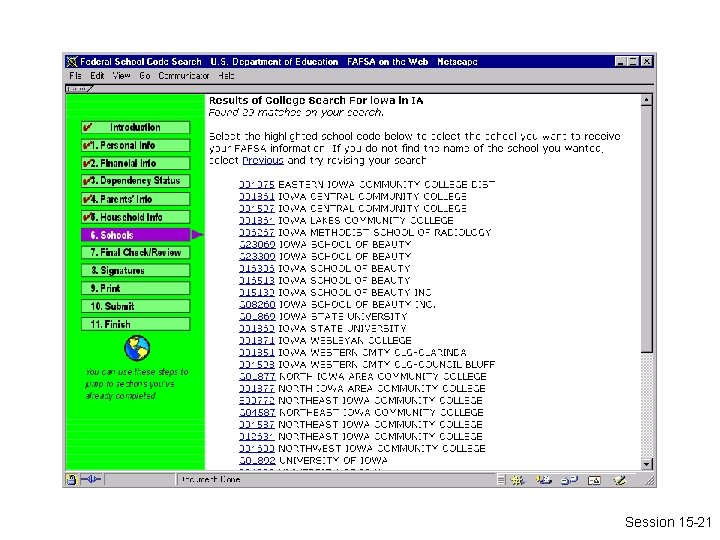Click the sidebar hint about jumping to sections

tap(137, 384)
